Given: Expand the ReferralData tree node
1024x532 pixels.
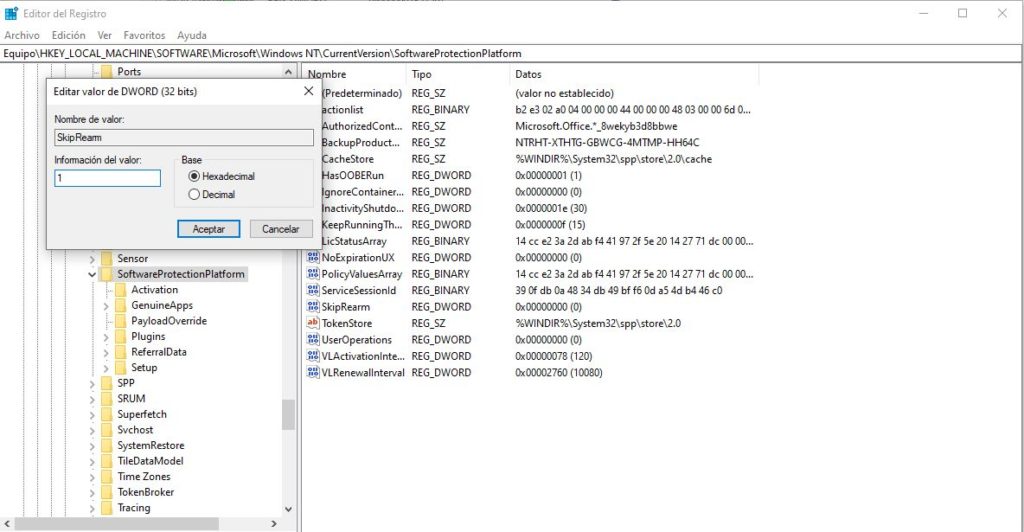Looking at the screenshot, I should 106,352.
